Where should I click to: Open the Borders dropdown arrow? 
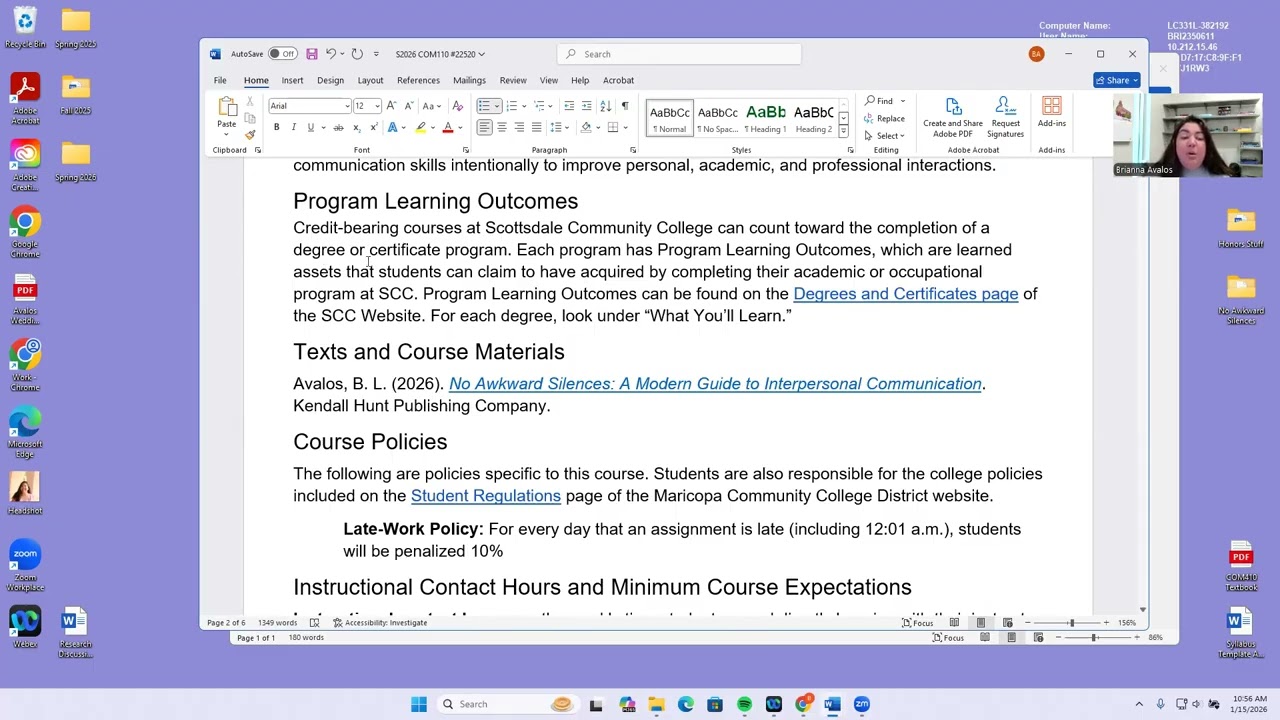point(625,127)
